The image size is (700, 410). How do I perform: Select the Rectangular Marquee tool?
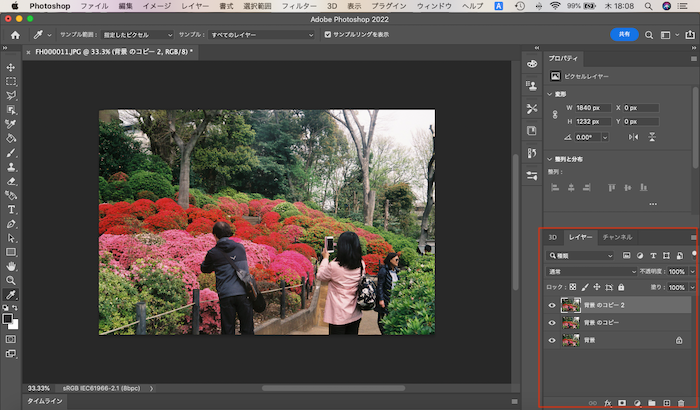click(11, 81)
